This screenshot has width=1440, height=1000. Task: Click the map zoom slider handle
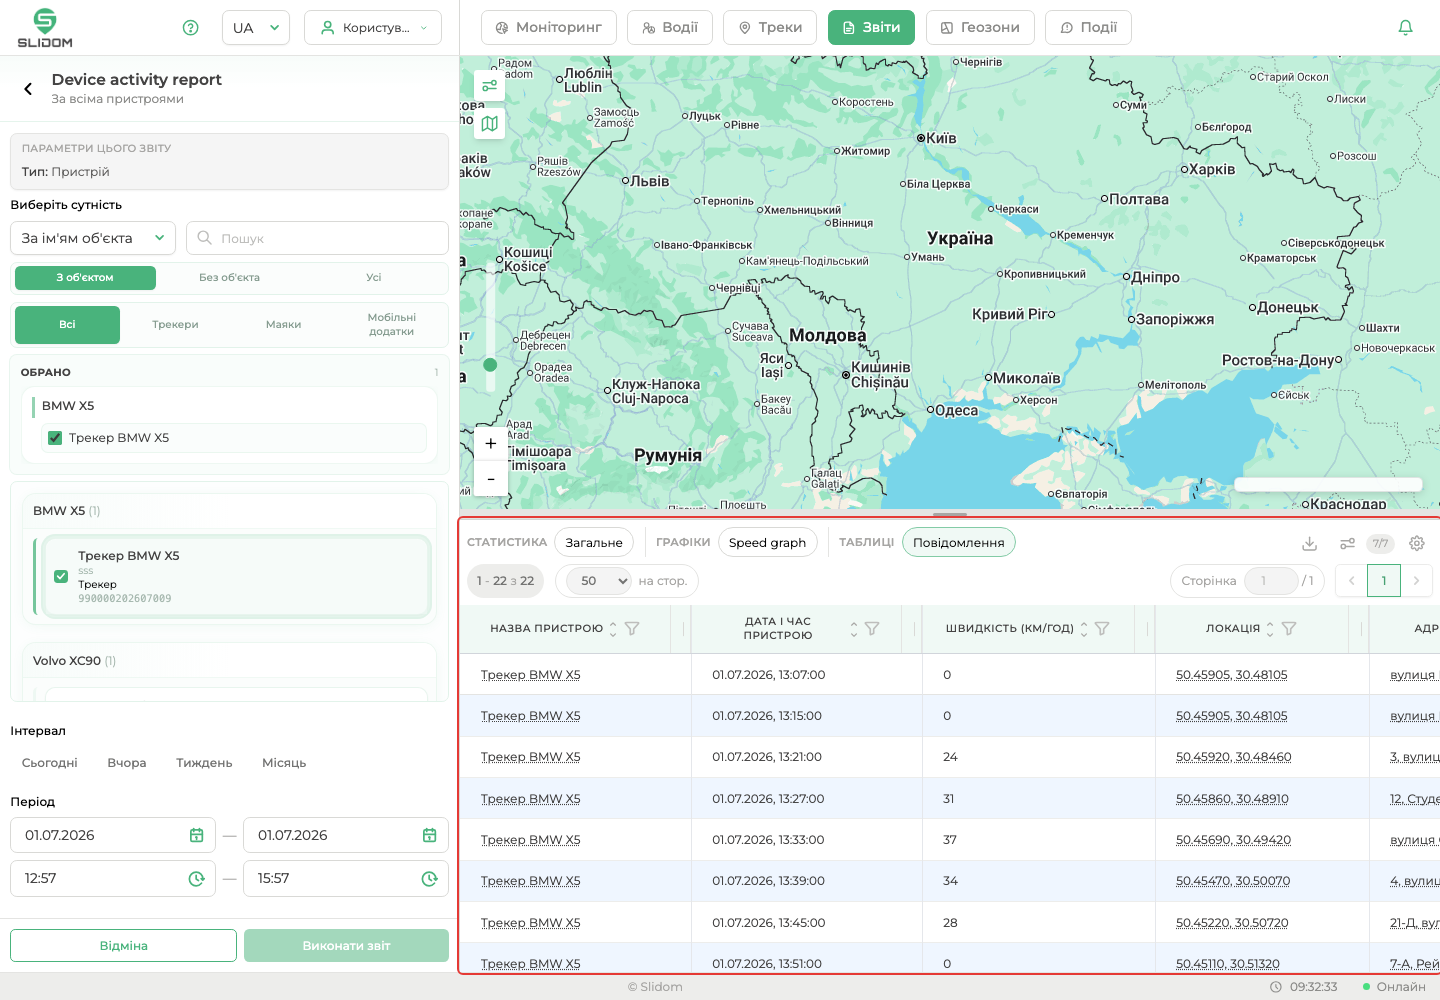(490, 365)
